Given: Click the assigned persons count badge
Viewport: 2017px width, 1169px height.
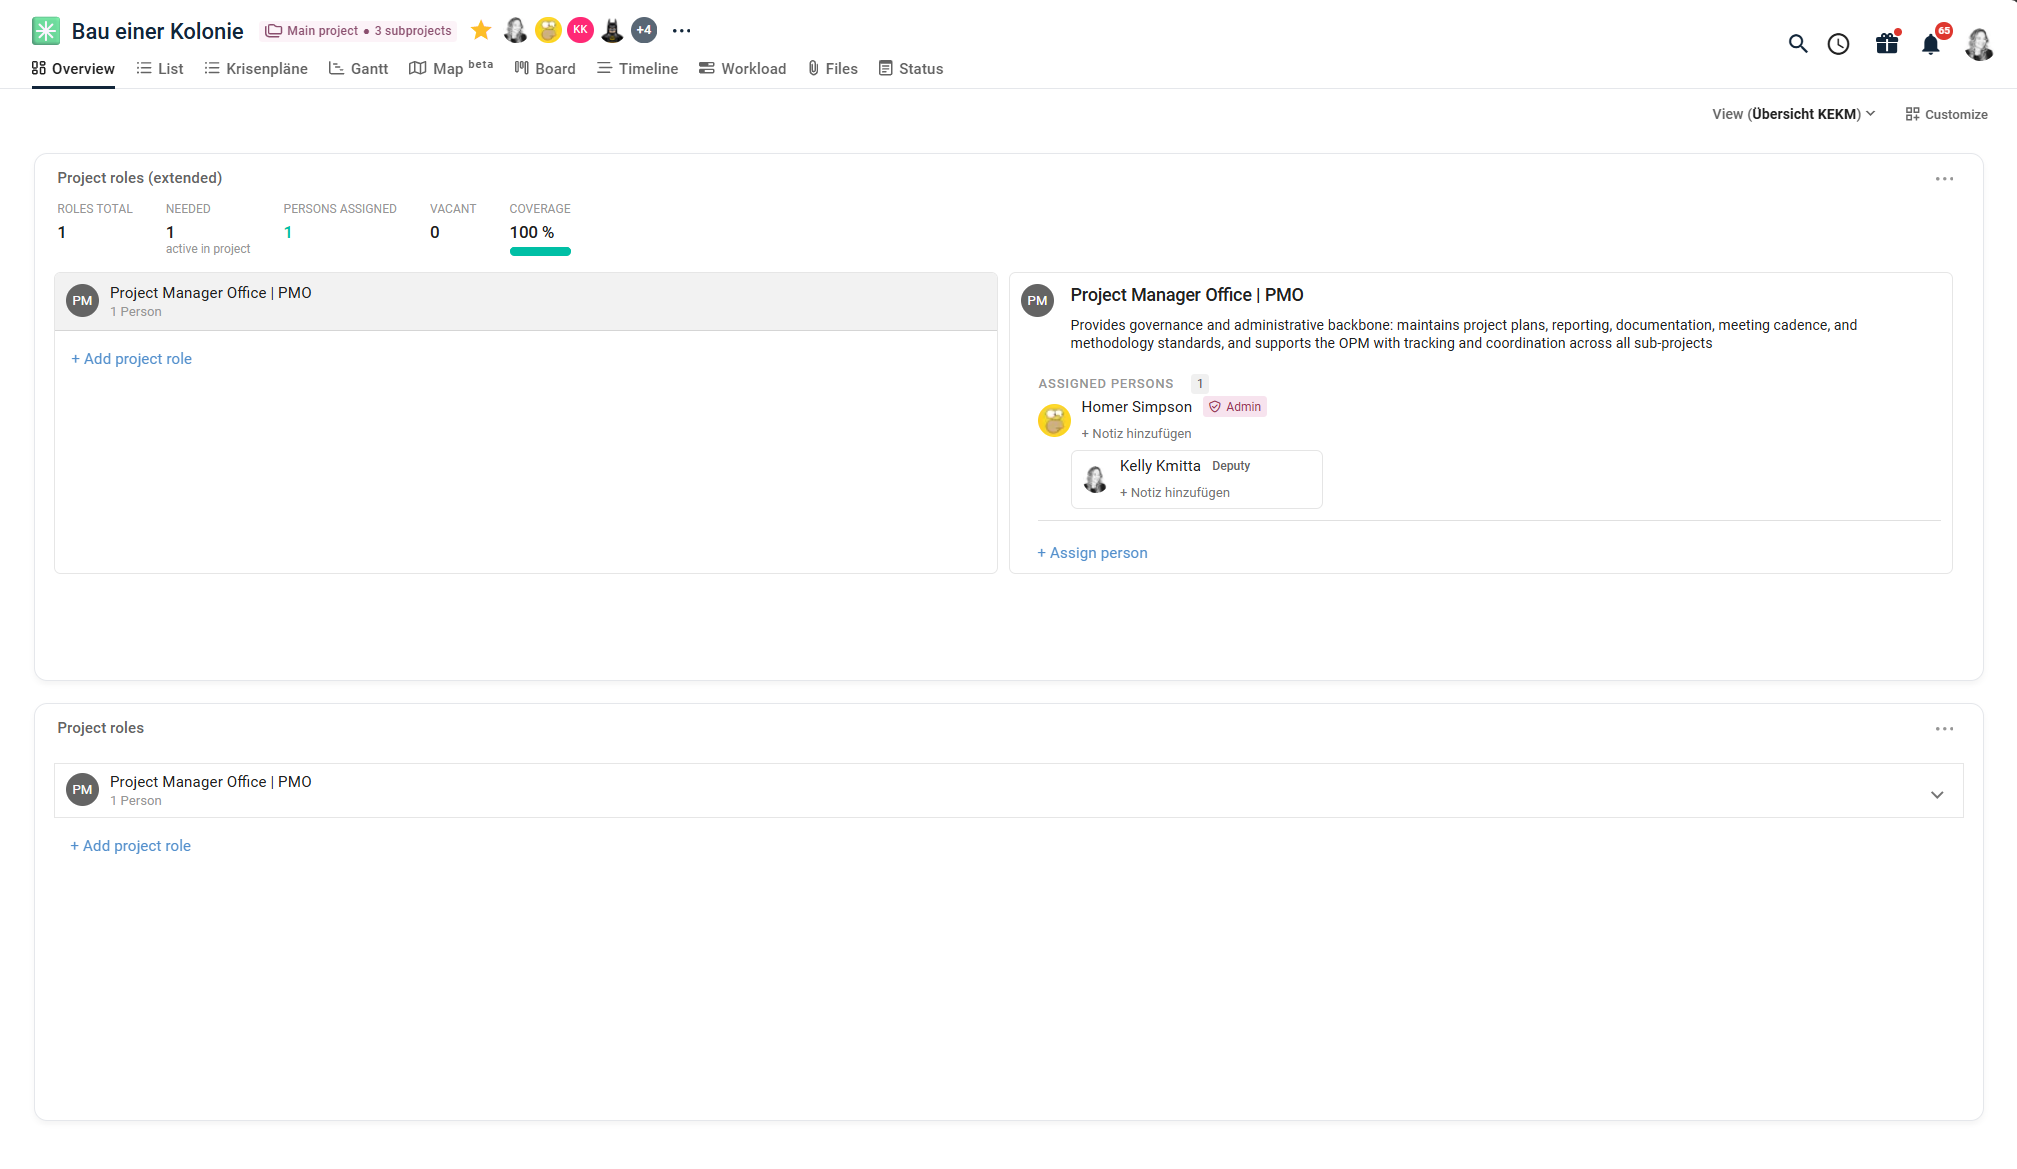Looking at the screenshot, I should click(1200, 384).
